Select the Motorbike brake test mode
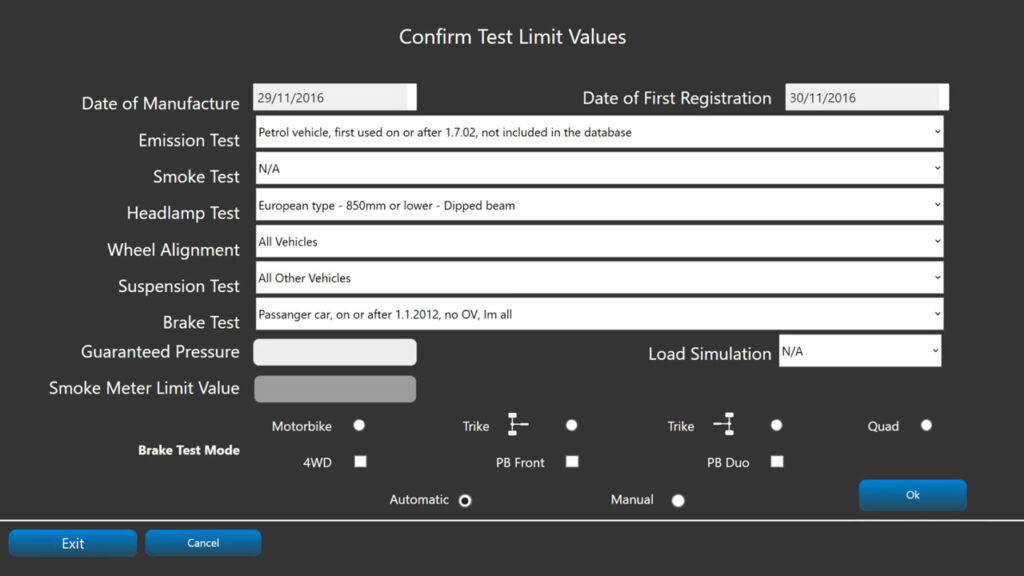 click(359, 425)
